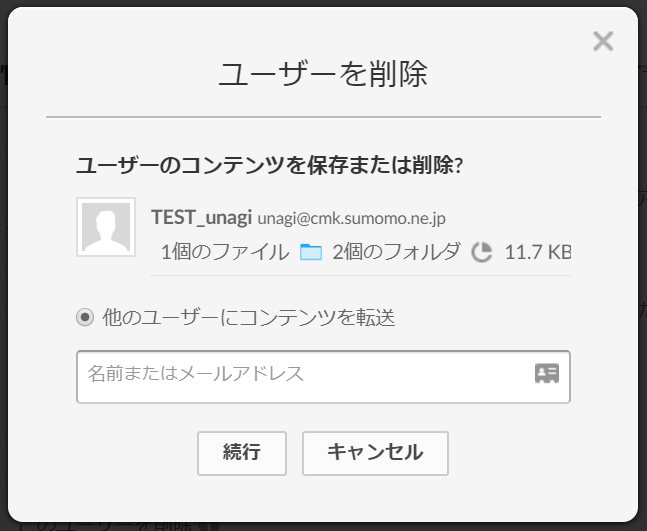Viewport: 647px width, 531px height.
Task: Click the 11.7 KB storage size text
Action: tap(538, 252)
